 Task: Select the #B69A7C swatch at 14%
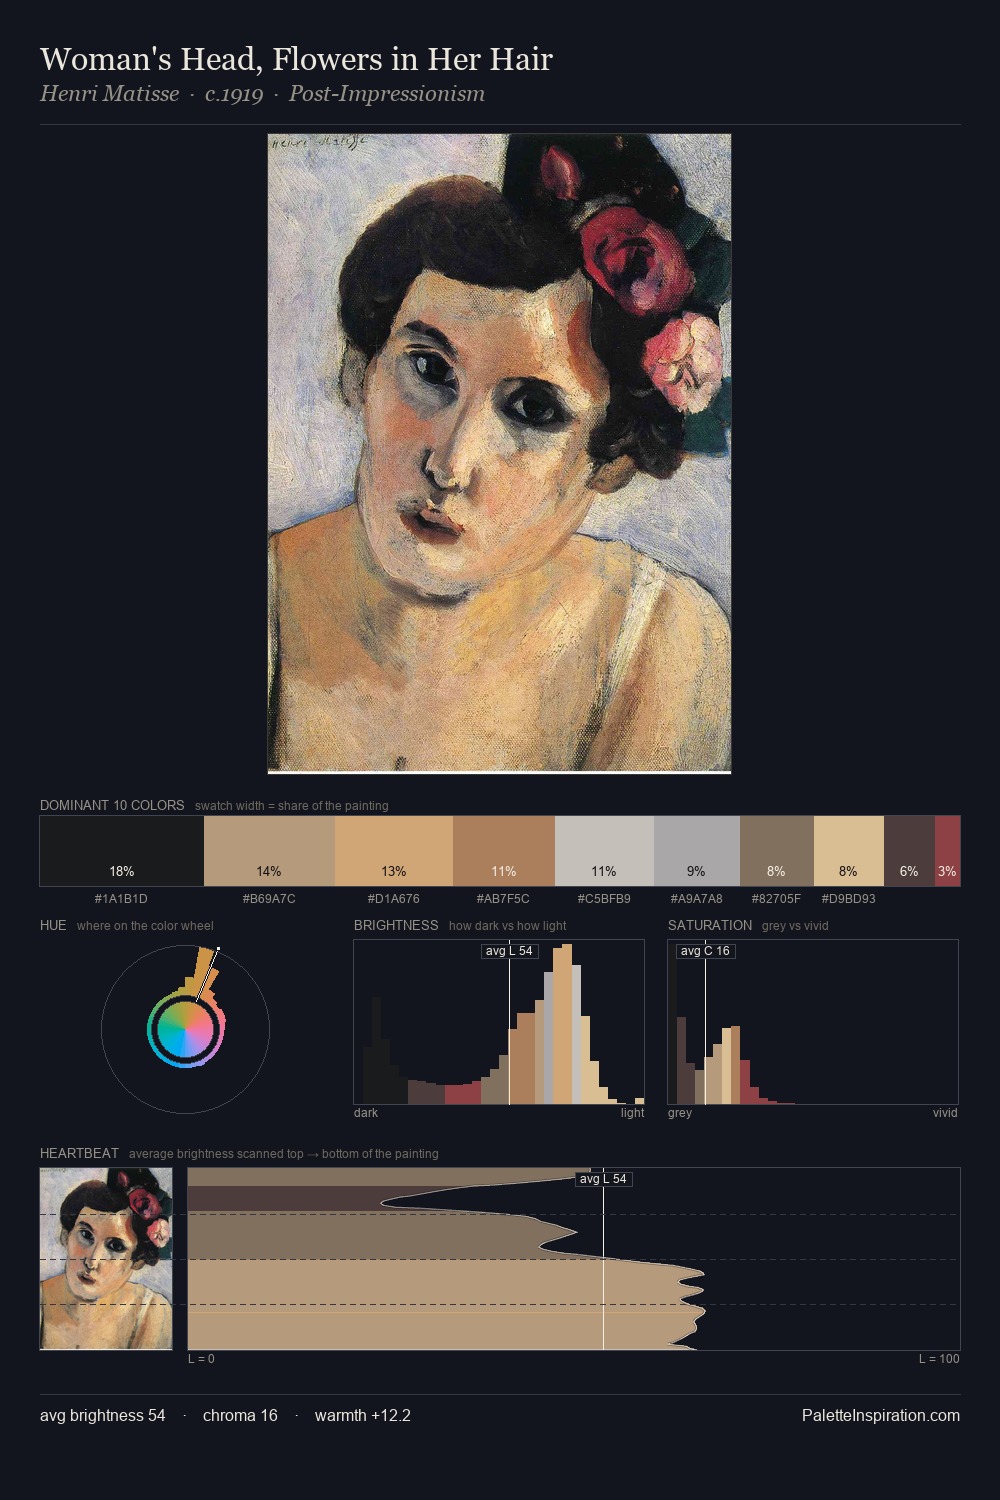pos(269,851)
